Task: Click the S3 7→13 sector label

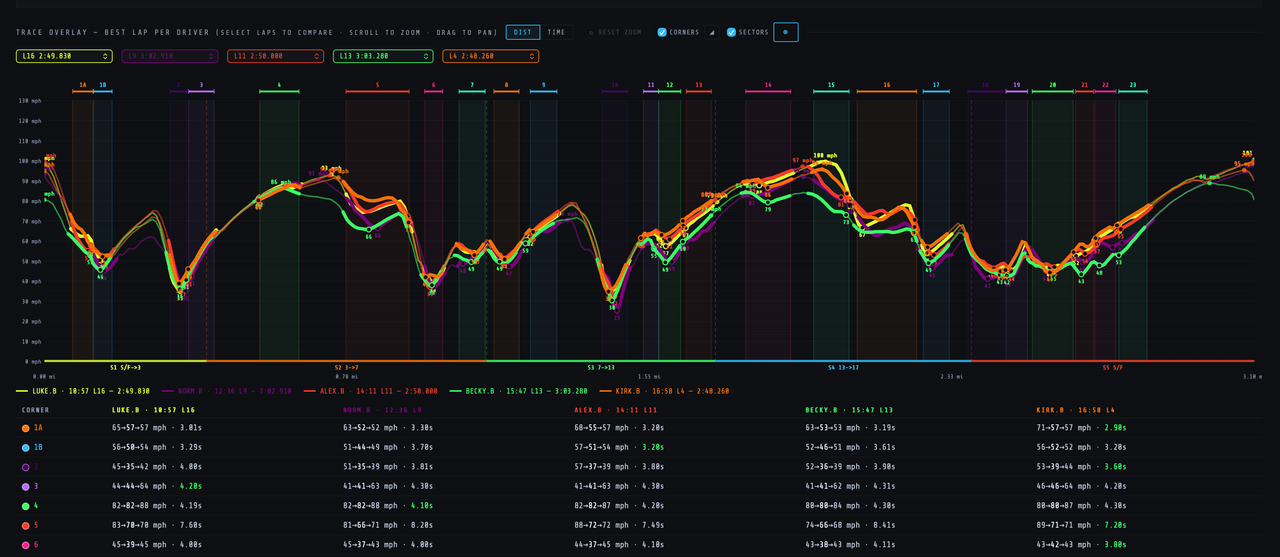Action: click(601, 368)
